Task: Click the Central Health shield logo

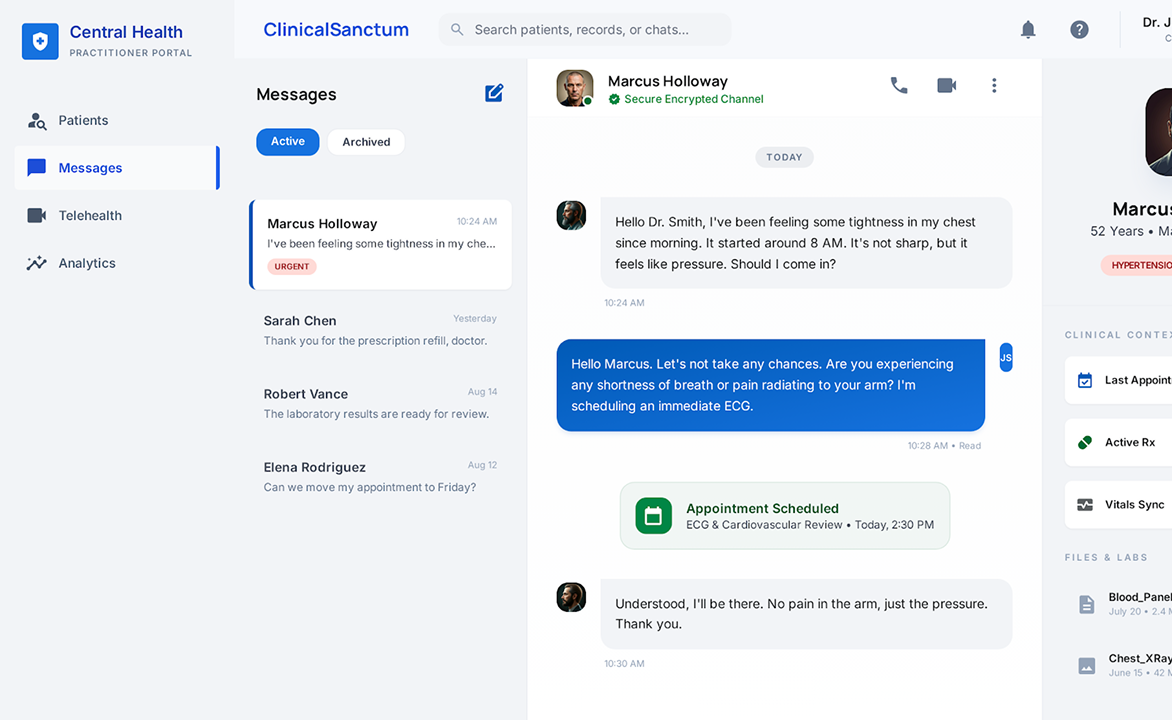Action: (x=40, y=41)
